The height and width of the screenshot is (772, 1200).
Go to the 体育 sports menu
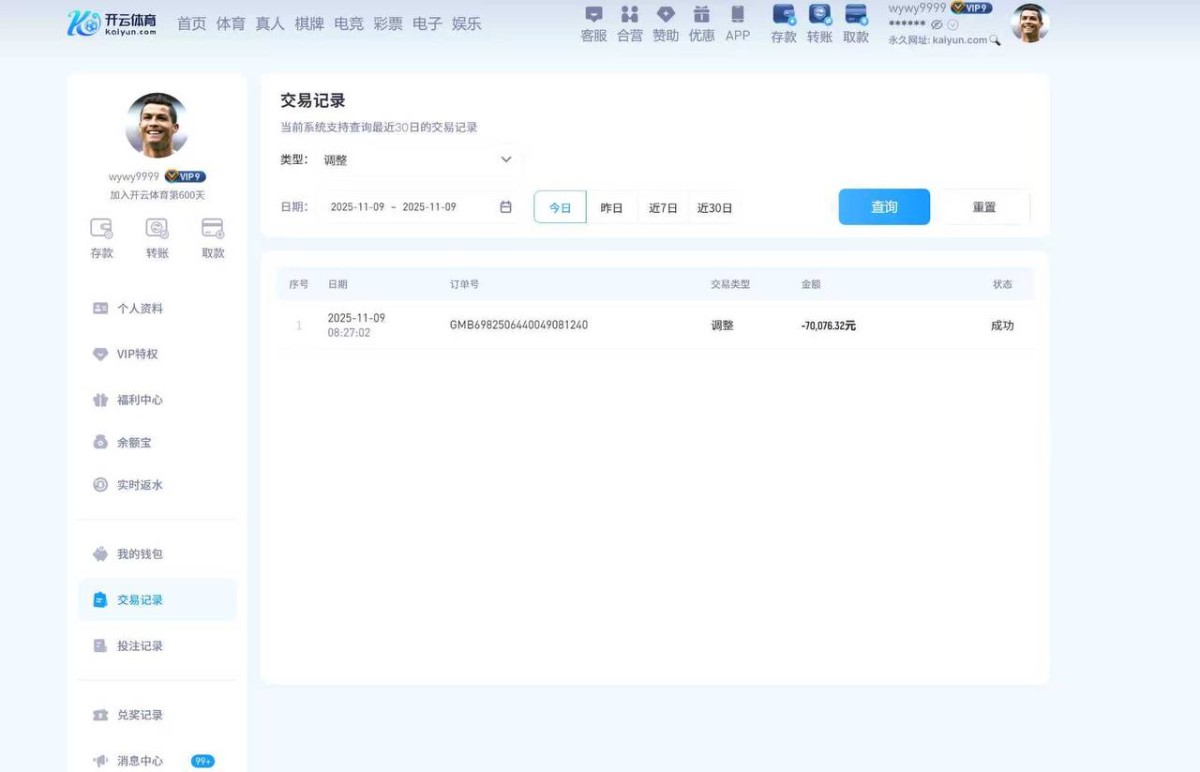pyautogui.click(x=229, y=24)
